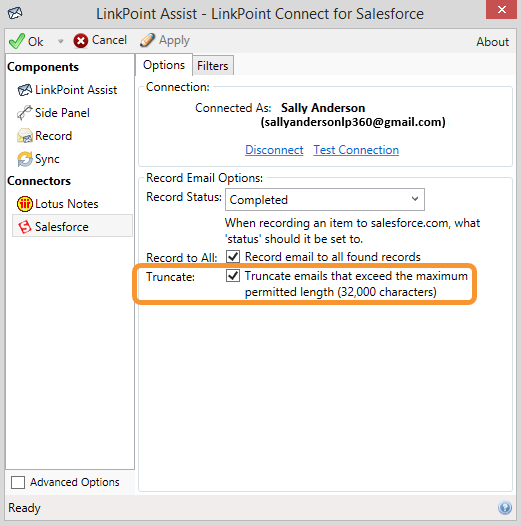Open the Record Status dropdown

325,200
